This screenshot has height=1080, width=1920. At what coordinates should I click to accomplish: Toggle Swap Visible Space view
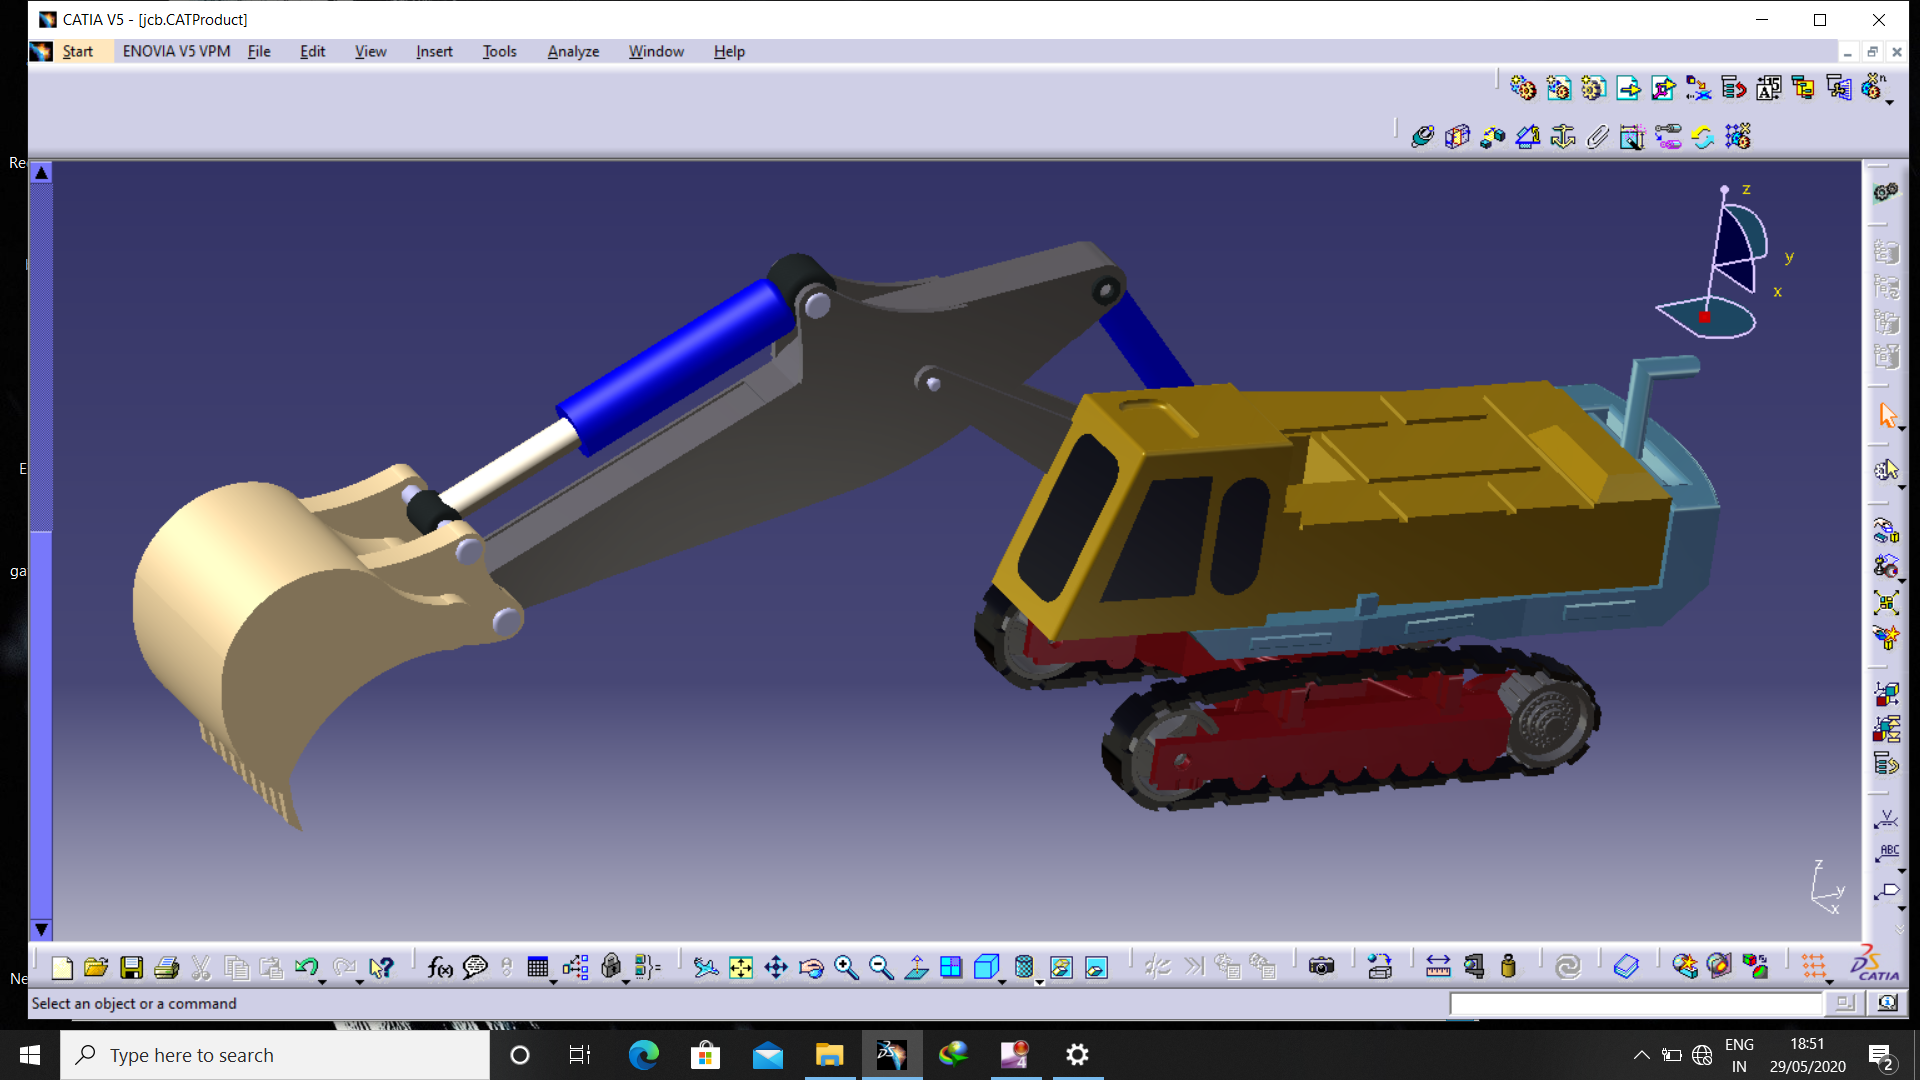pyautogui.click(x=1096, y=967)
